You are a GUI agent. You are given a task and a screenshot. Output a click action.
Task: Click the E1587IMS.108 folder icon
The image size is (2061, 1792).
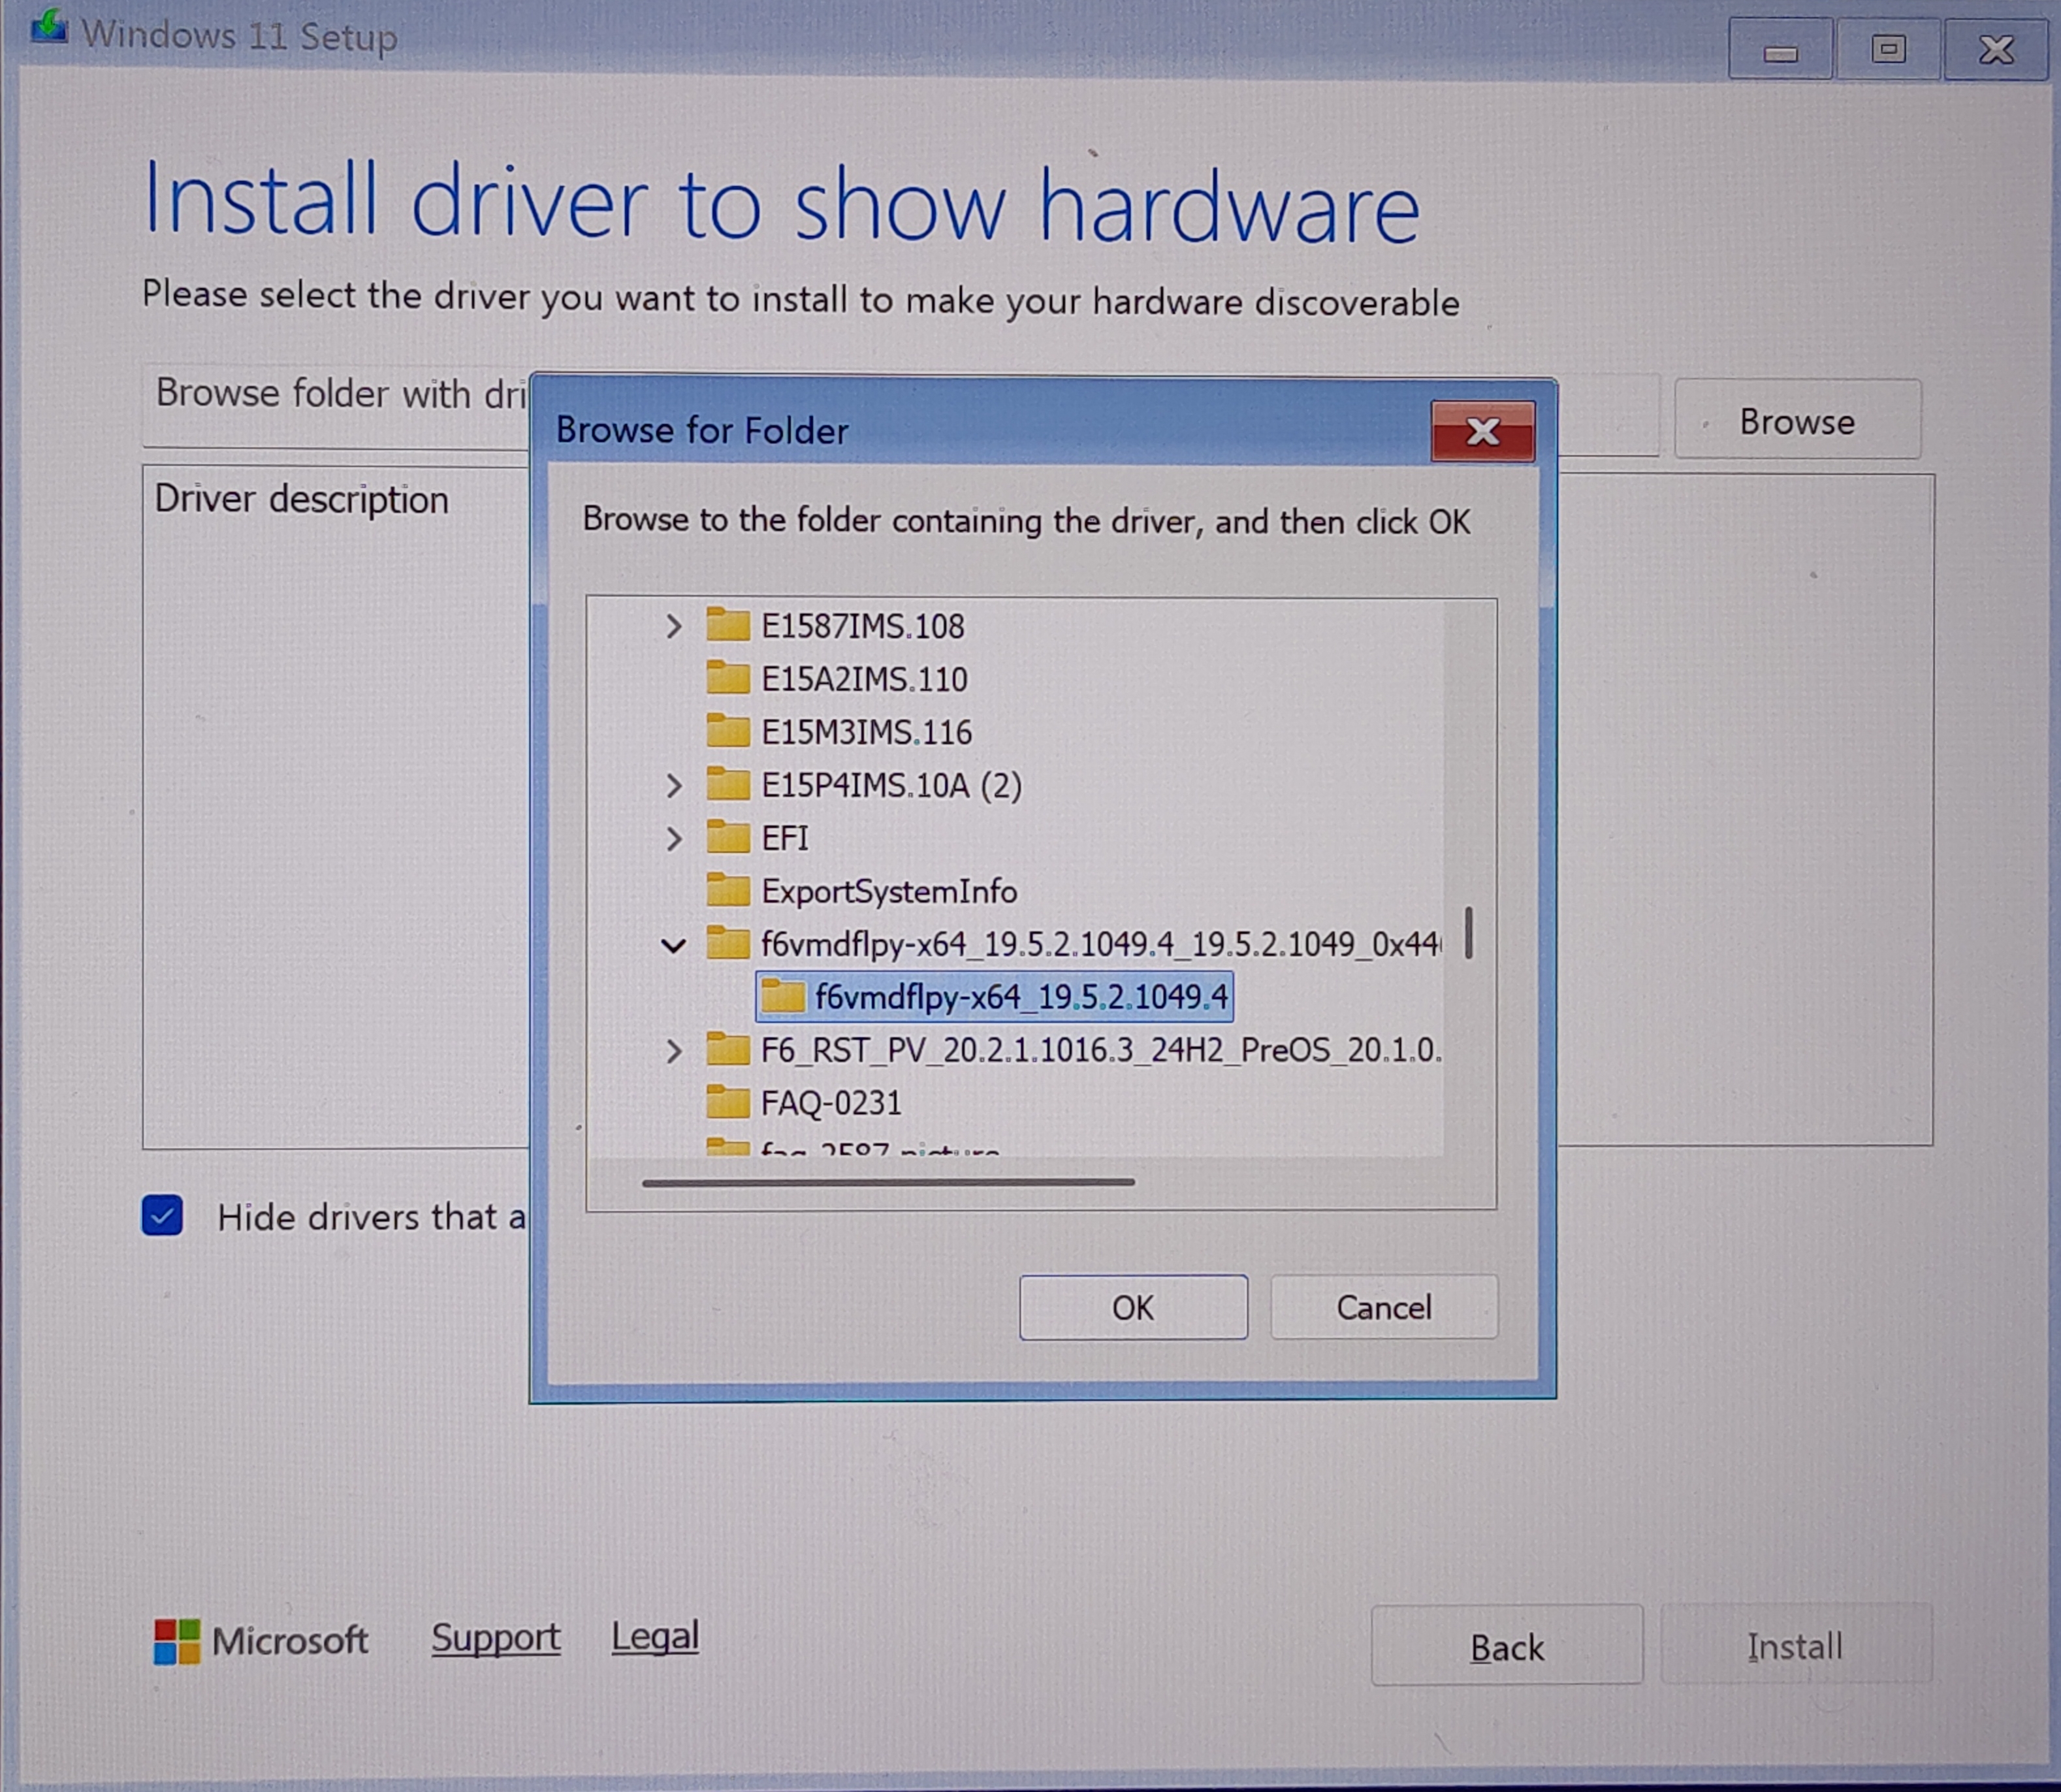coord(727,625)
